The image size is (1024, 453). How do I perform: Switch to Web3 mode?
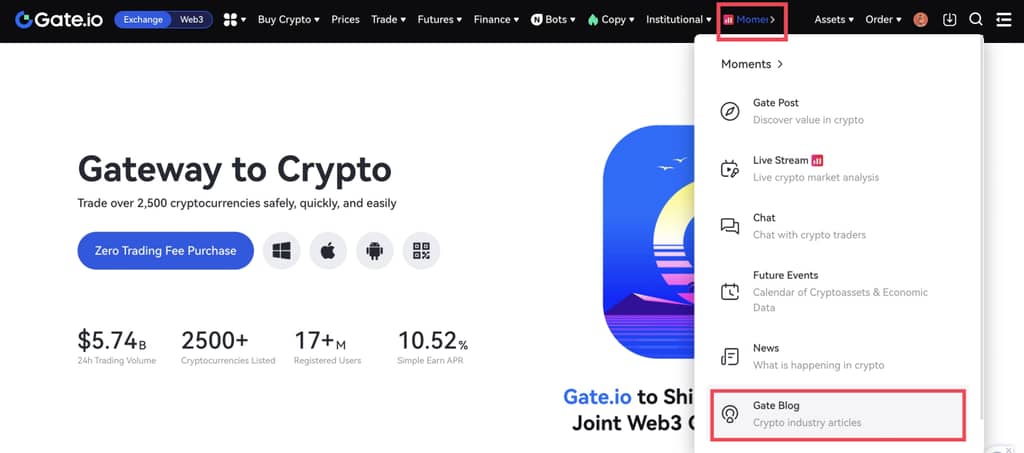click(x=192, y=19)
